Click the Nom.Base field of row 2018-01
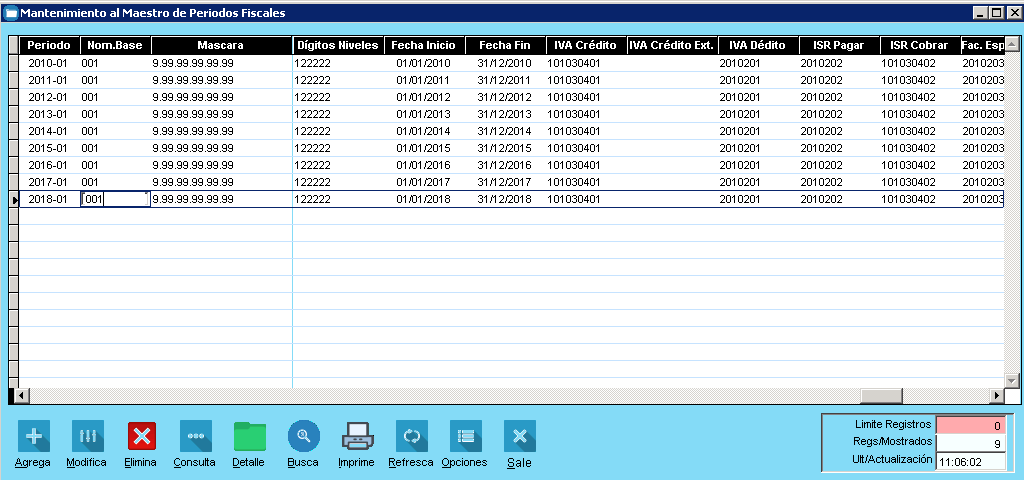This screenshot has height=480, width=1024. 115,199
